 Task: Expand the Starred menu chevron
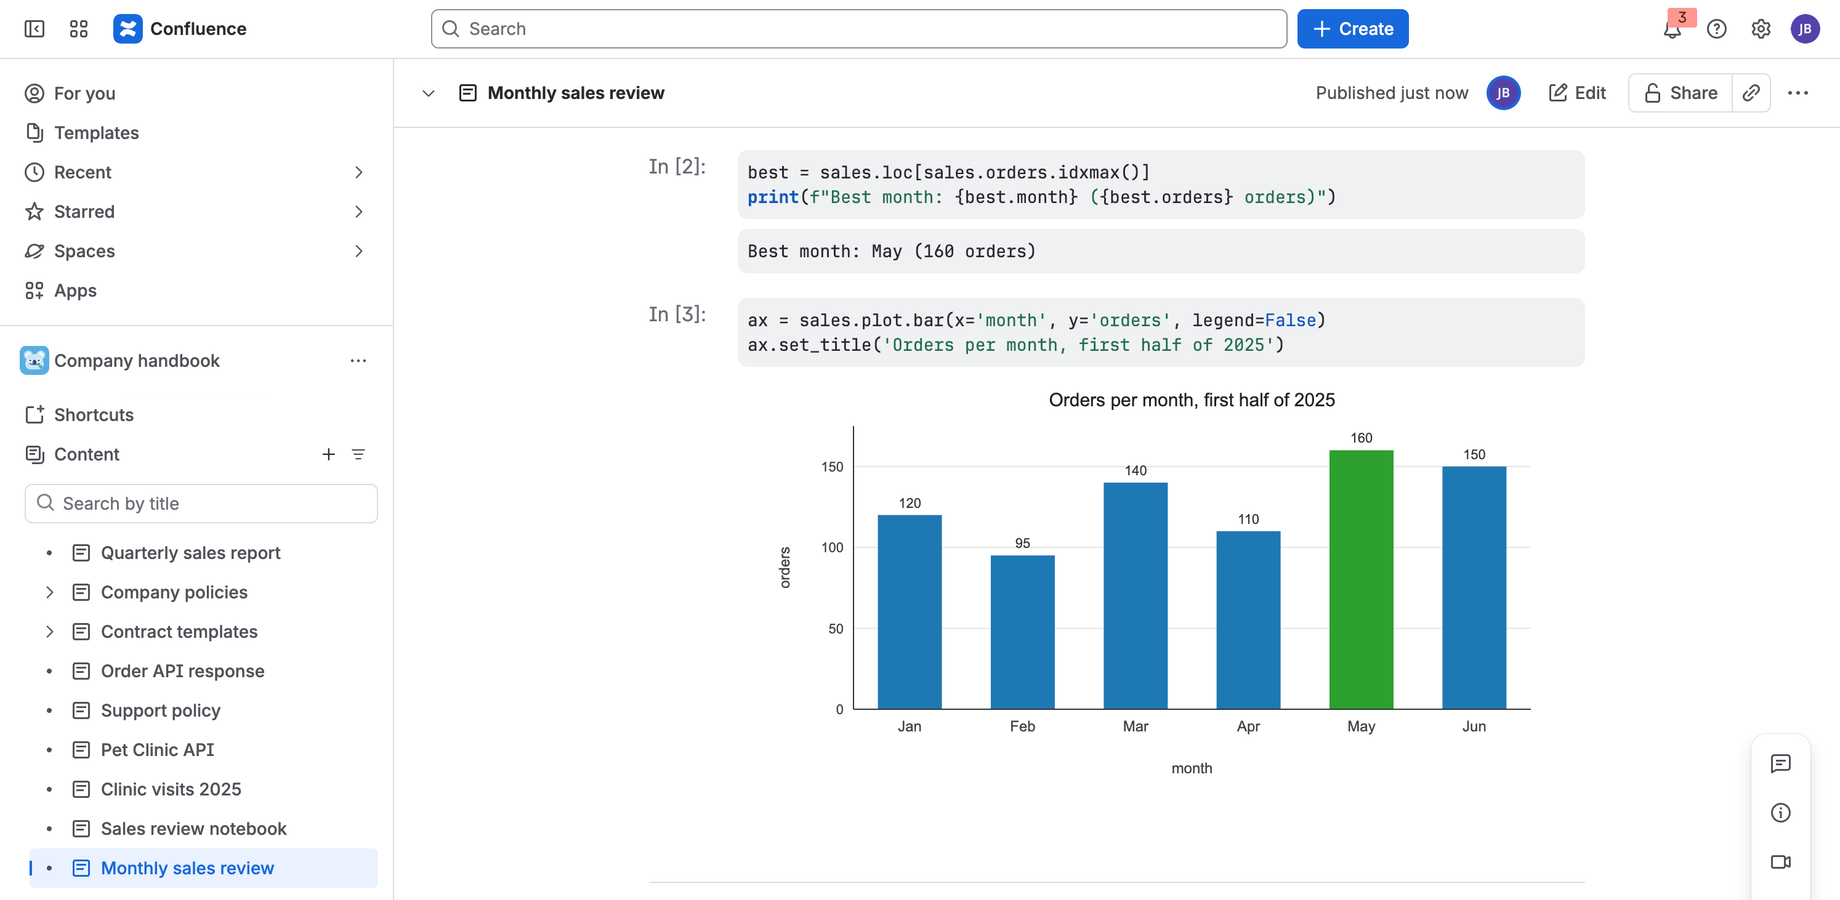358,212
